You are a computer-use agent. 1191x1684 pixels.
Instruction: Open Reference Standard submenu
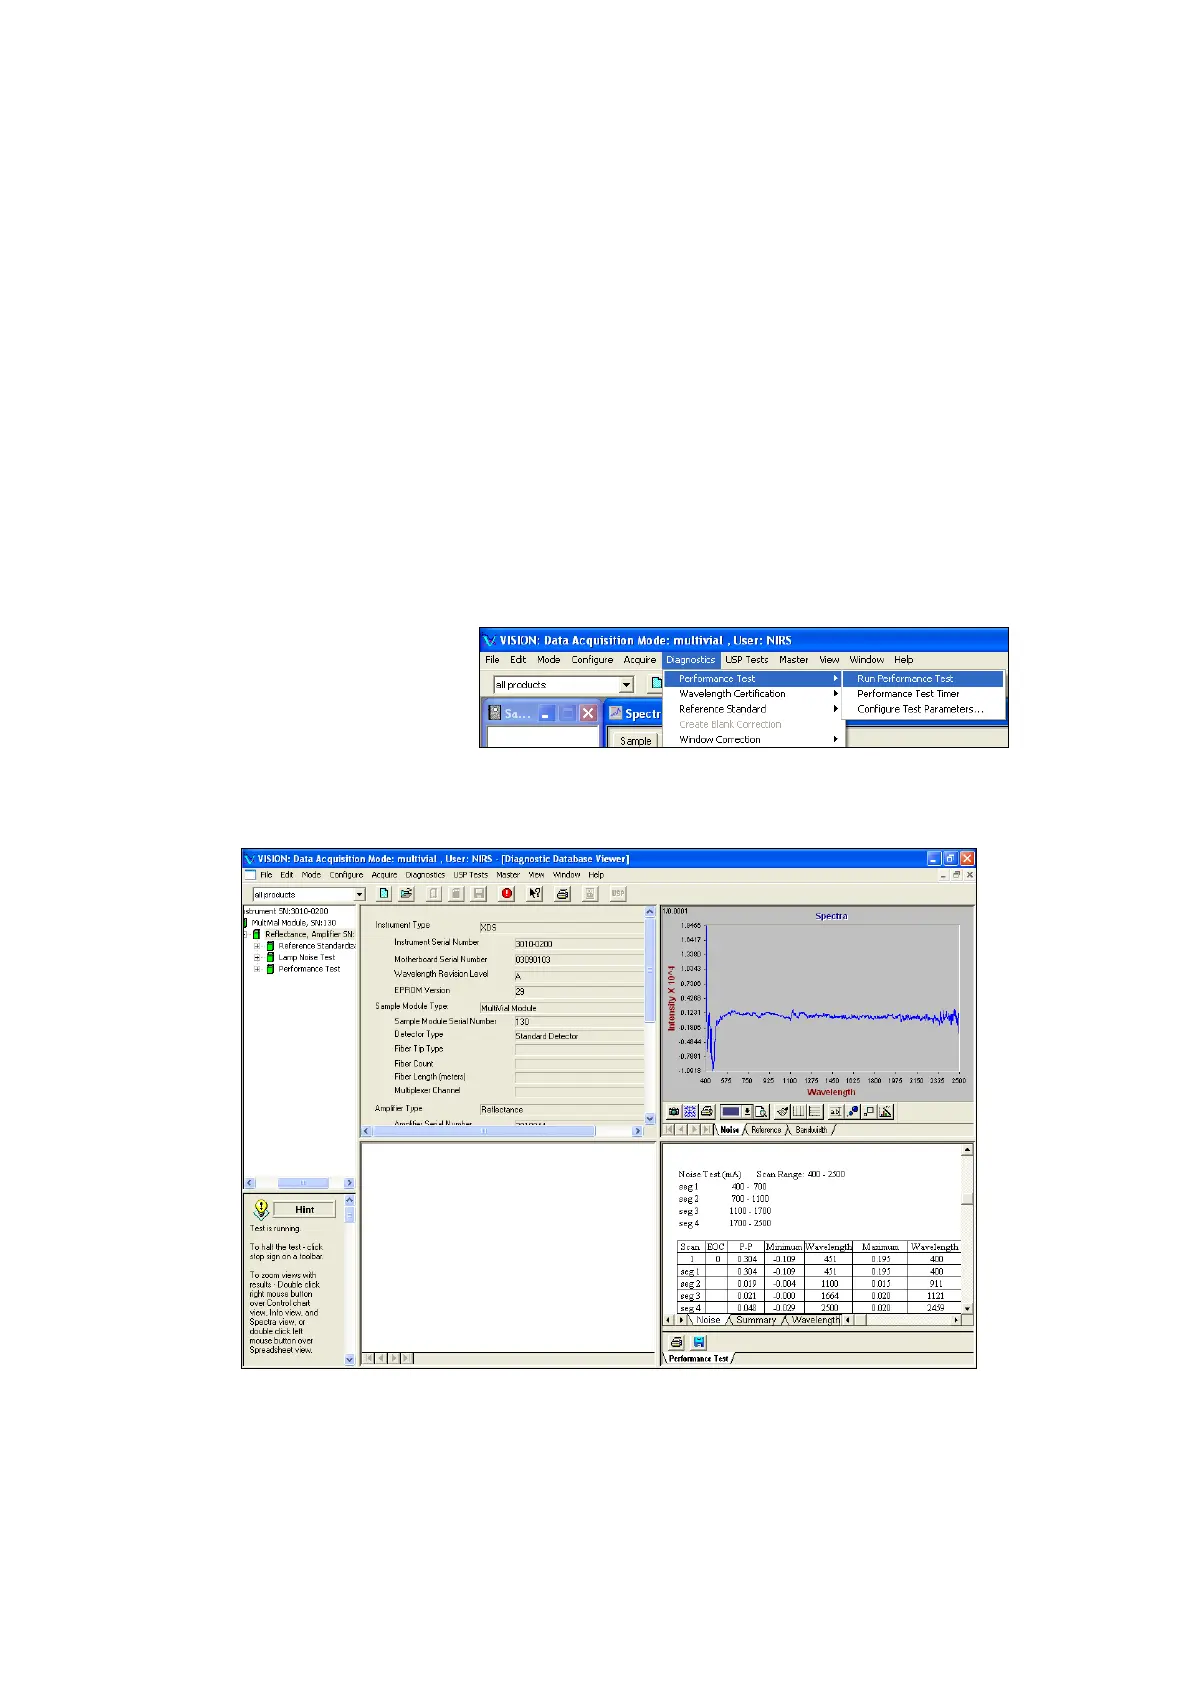[755, 709]
